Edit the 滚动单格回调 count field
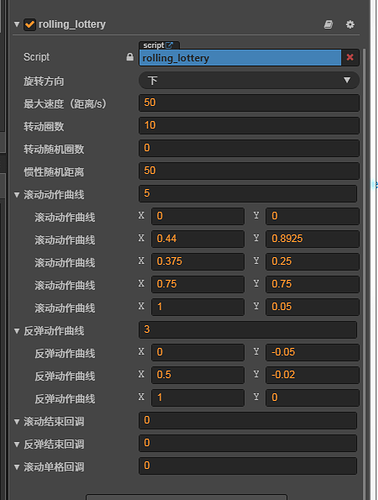Image resolution: width=378 pixels, height=500 pixels. click(x=248, y=466)
